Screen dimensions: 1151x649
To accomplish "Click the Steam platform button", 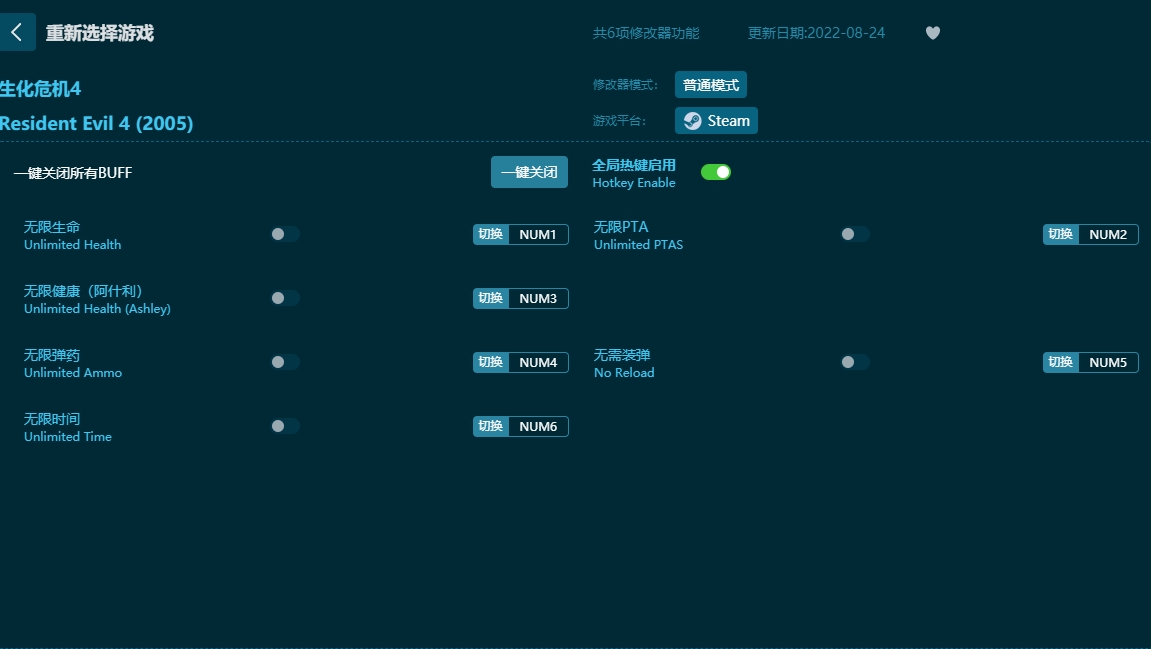I will [x=716, y=120].
